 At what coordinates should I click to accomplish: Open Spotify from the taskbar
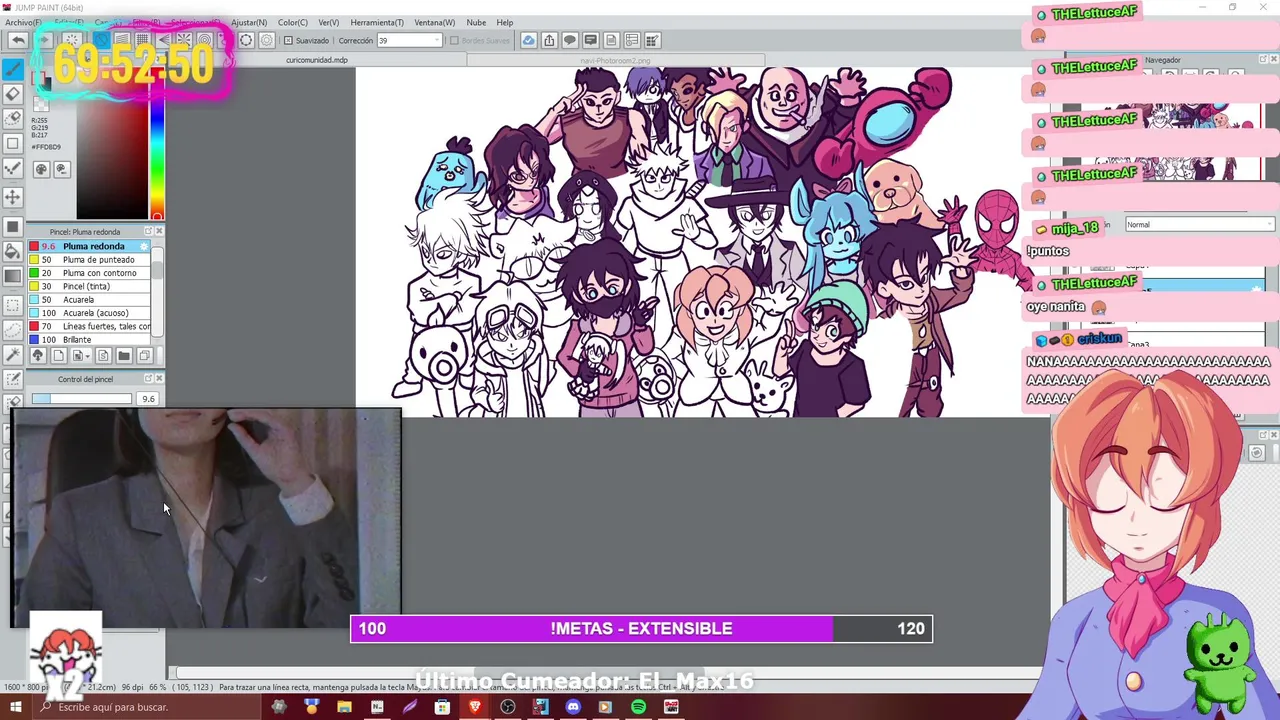click(x=638, y=707)
